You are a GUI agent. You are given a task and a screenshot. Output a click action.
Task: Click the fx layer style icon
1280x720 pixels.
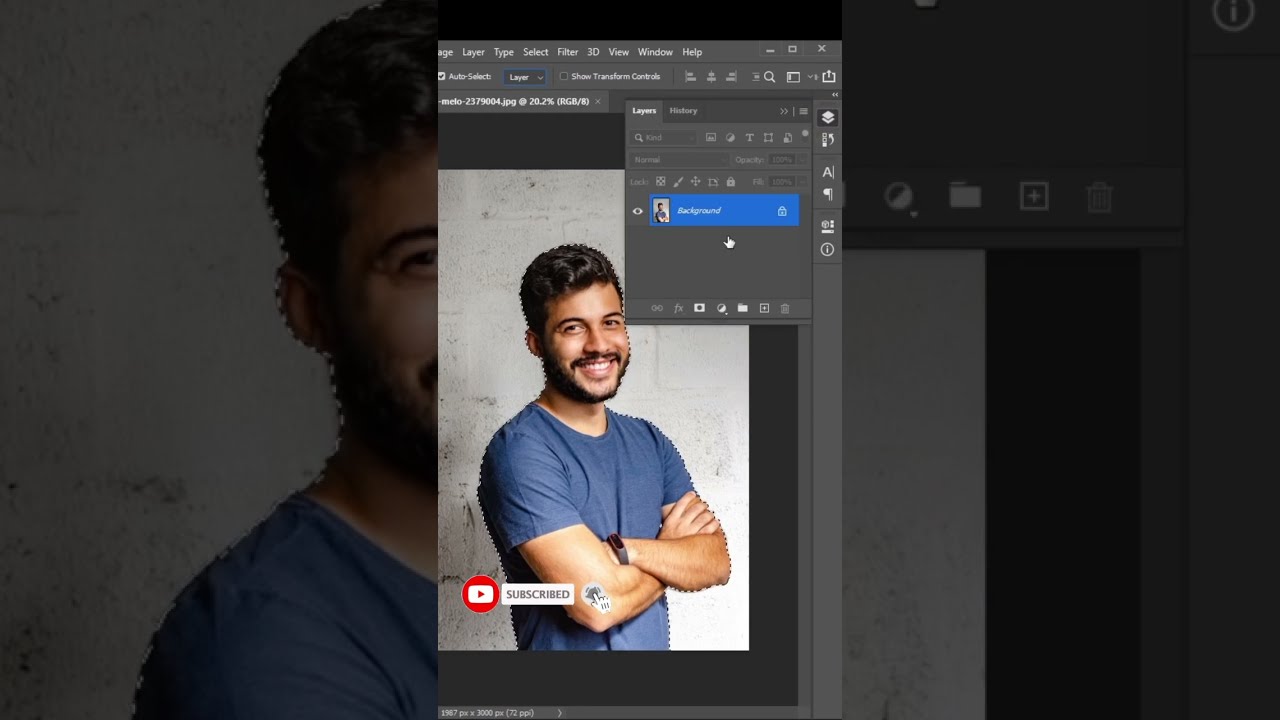coord(678,308)
